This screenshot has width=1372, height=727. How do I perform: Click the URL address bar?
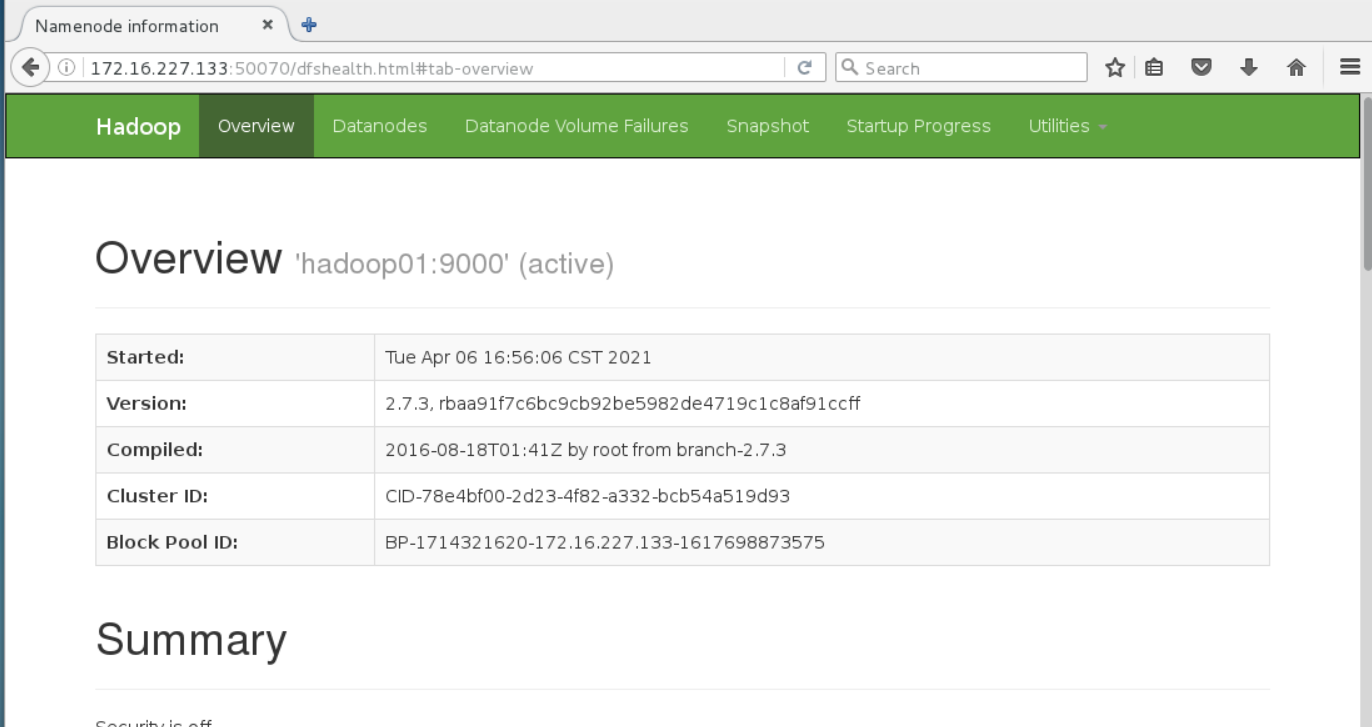click(436, 68)
